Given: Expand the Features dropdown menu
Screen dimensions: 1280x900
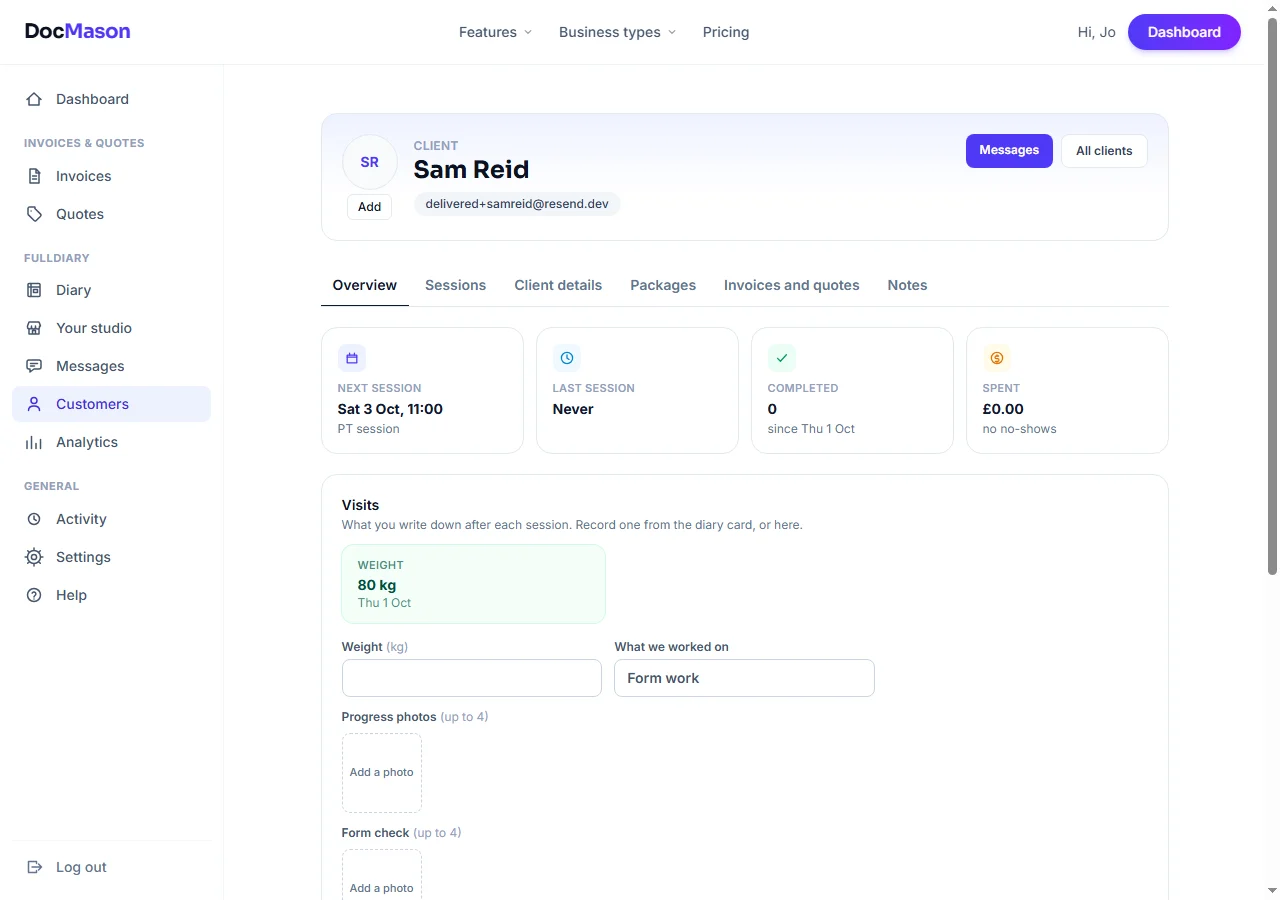Looking at the screenshot, I should click(495, 32).
